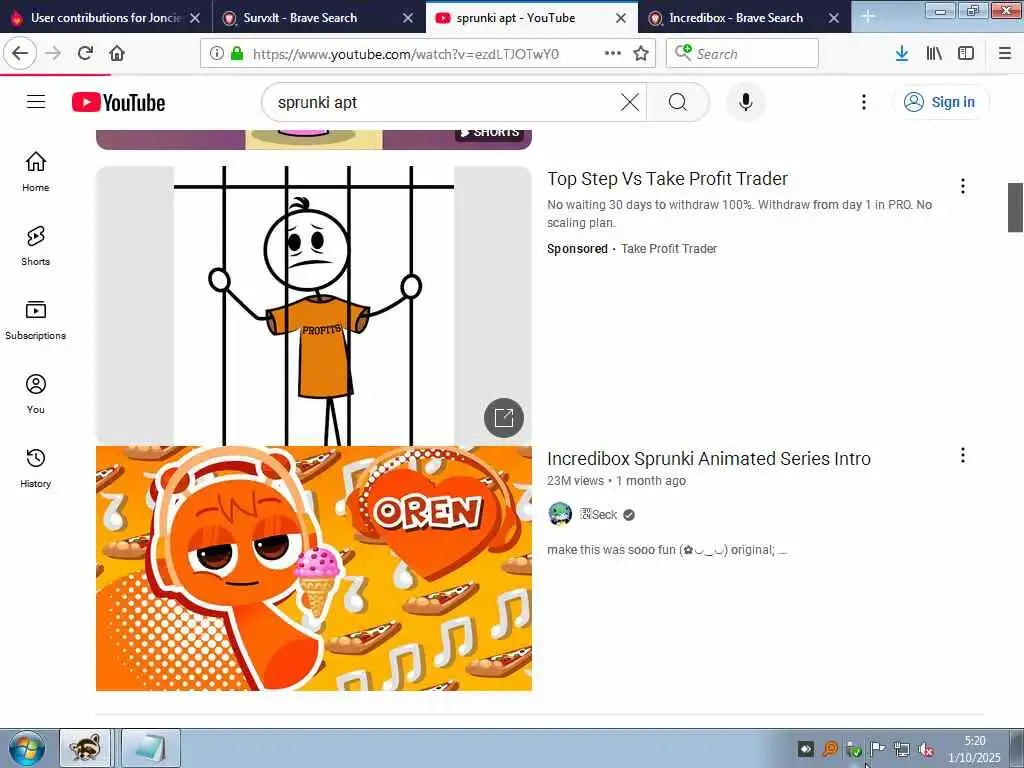
Task: Open the network tray icon
Action: [x=902, y=749]
